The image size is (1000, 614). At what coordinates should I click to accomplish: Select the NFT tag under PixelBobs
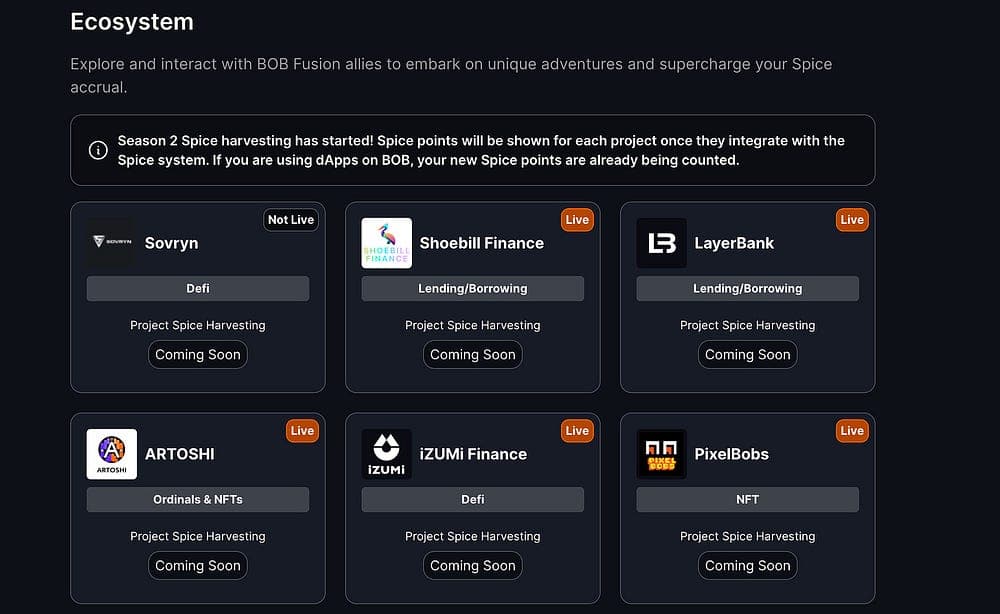[747, 499]
